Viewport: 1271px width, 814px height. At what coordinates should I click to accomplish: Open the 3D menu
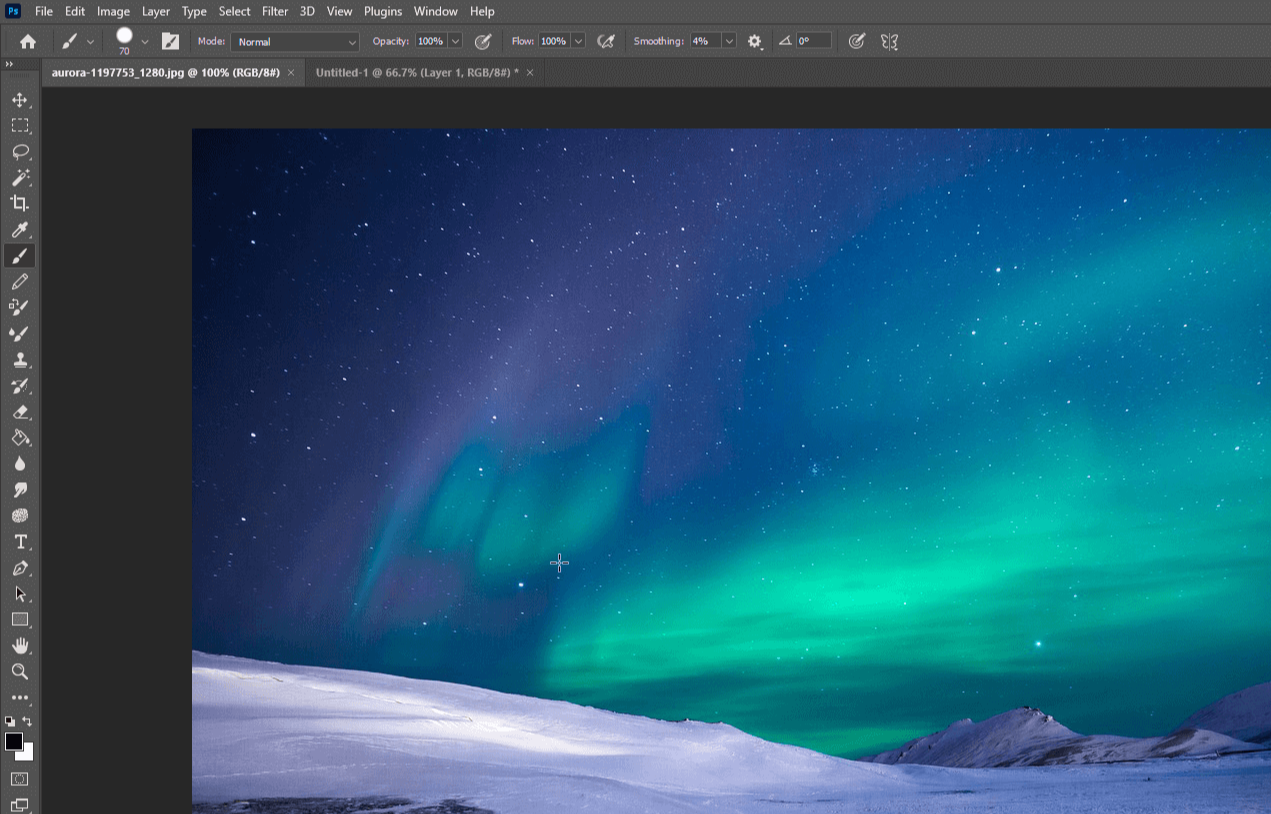[307, 12]
